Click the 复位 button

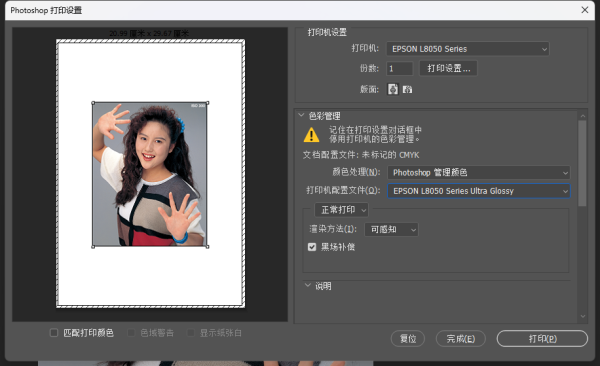[408, 338]
